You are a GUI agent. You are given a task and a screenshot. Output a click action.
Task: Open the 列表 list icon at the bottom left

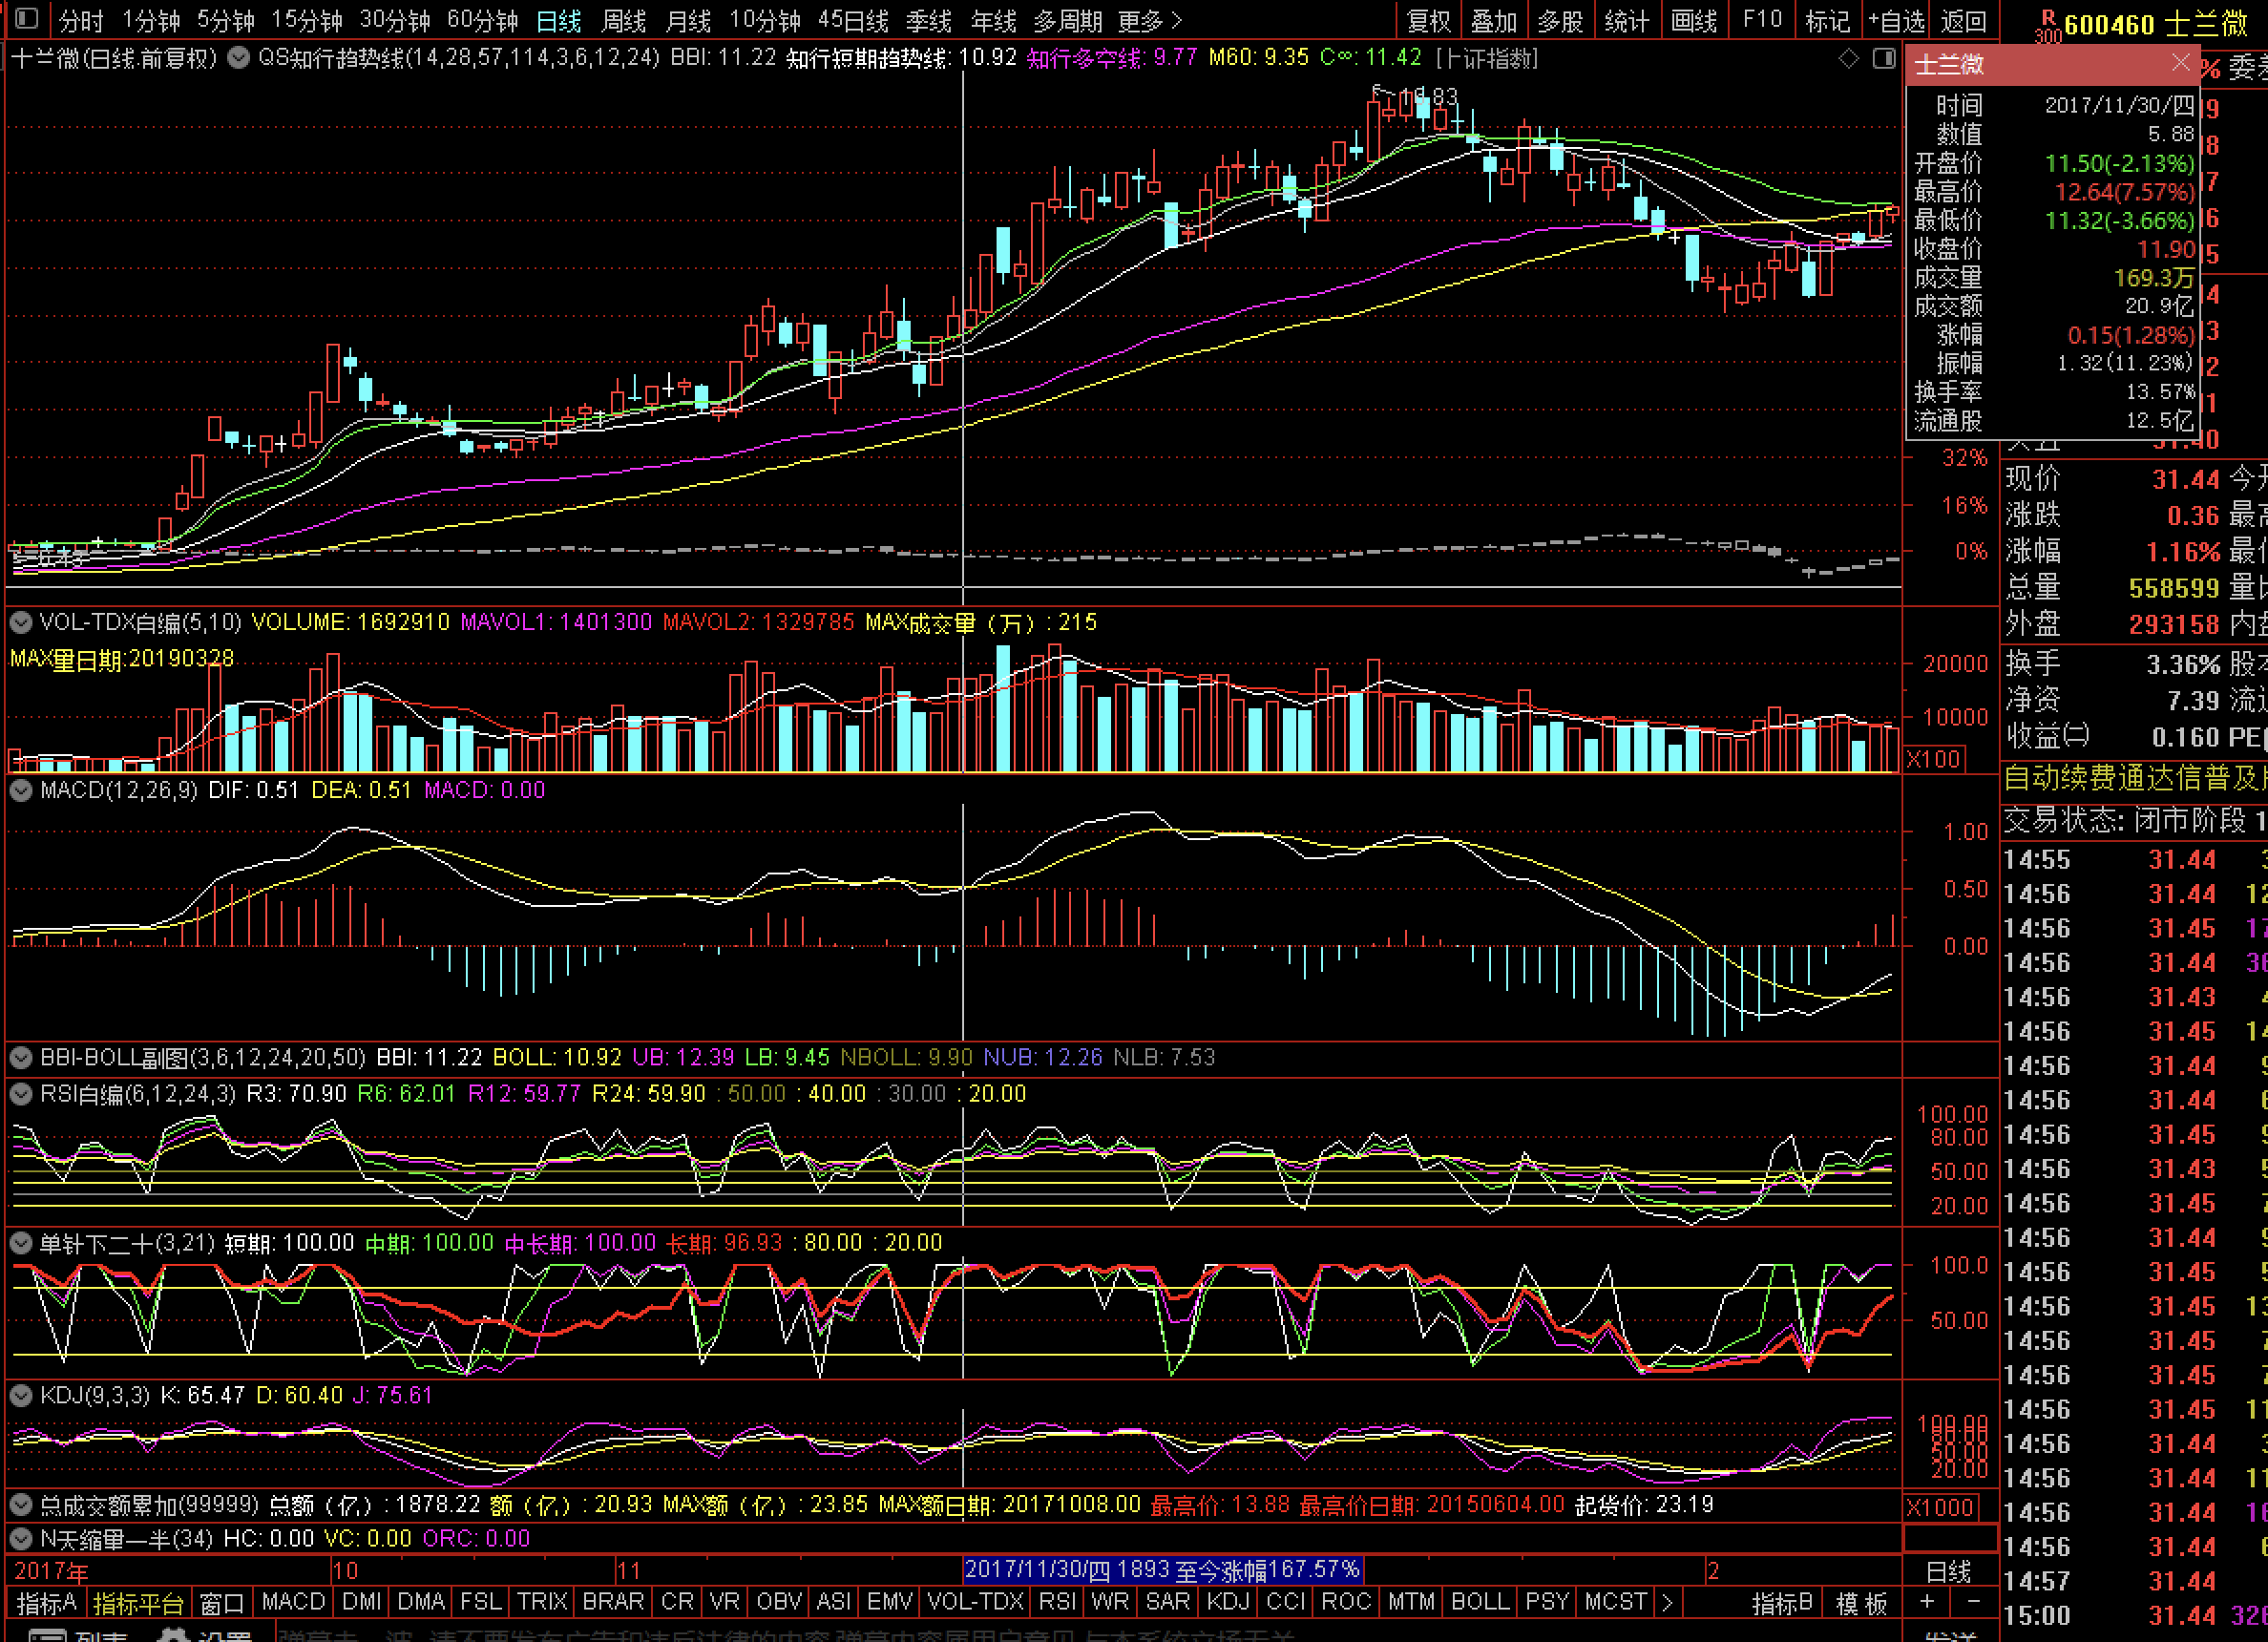point(47,1634)
